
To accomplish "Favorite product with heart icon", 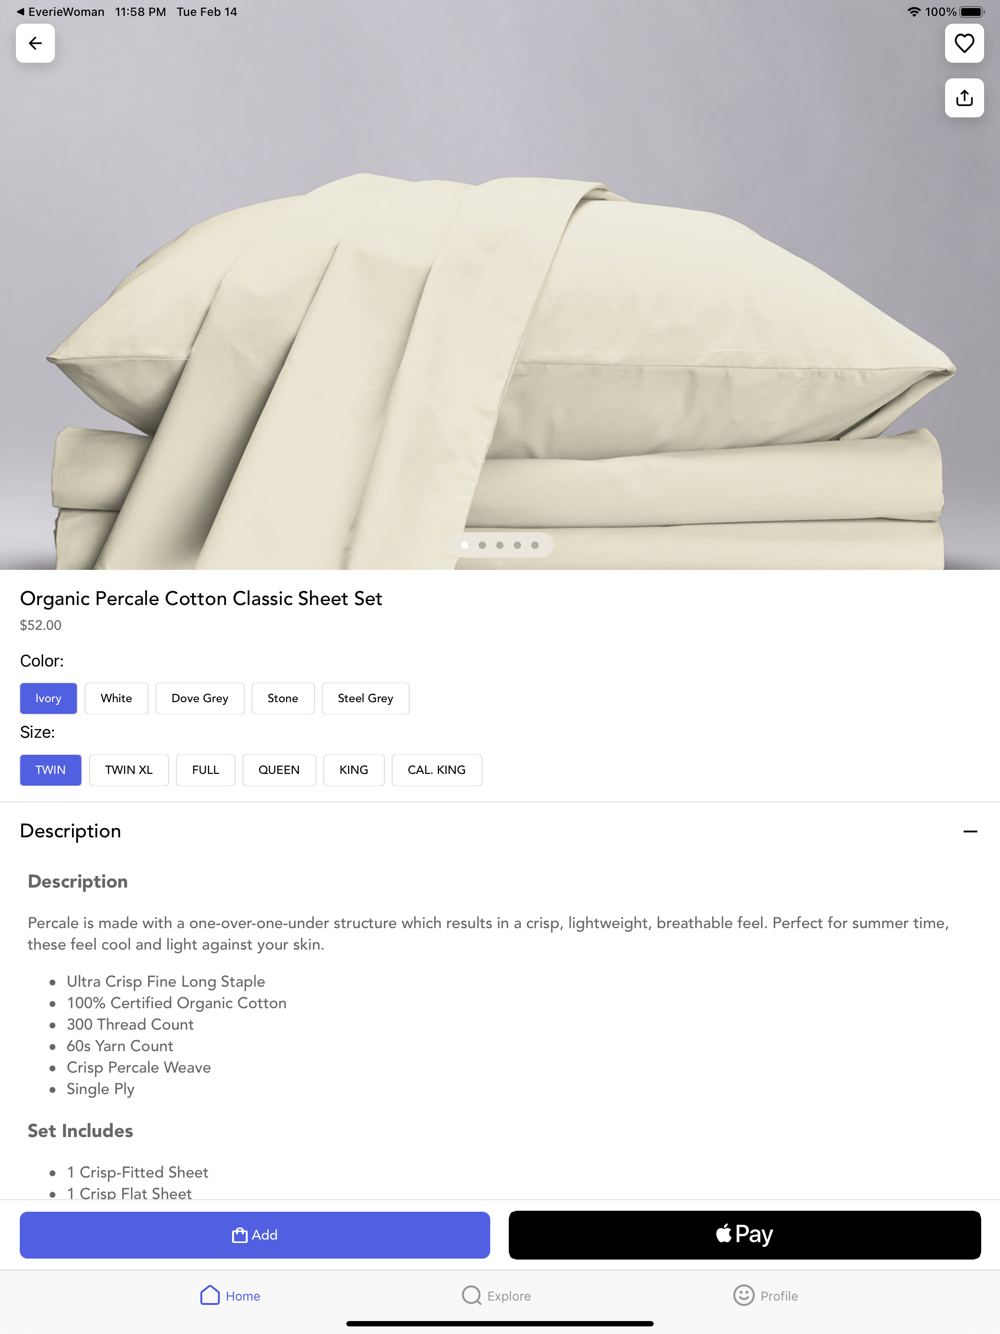I will coord(964,43).
